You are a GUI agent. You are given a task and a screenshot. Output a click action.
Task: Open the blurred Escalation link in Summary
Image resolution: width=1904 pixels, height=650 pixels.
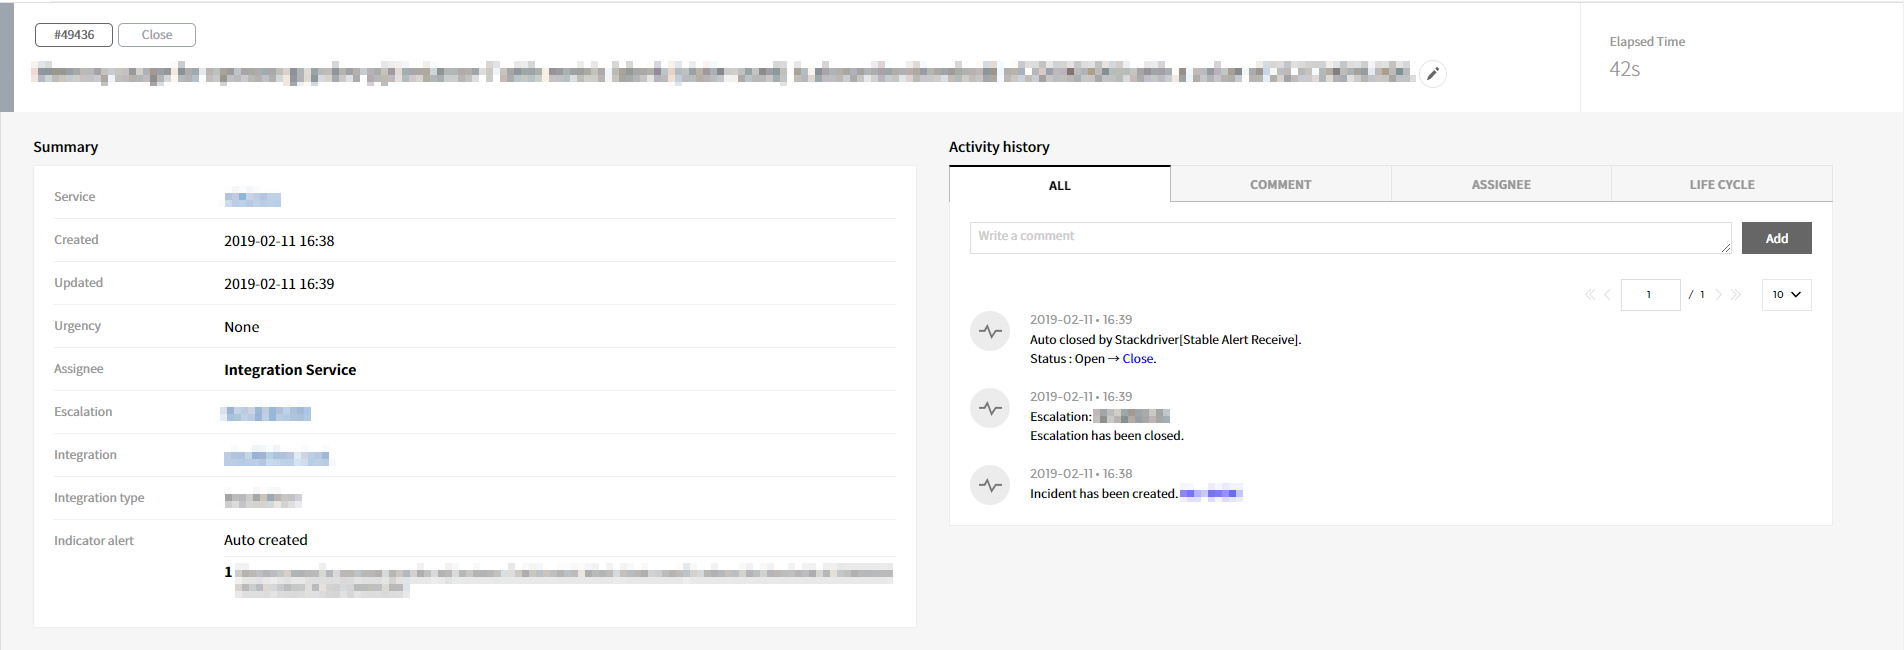[267, 414]
